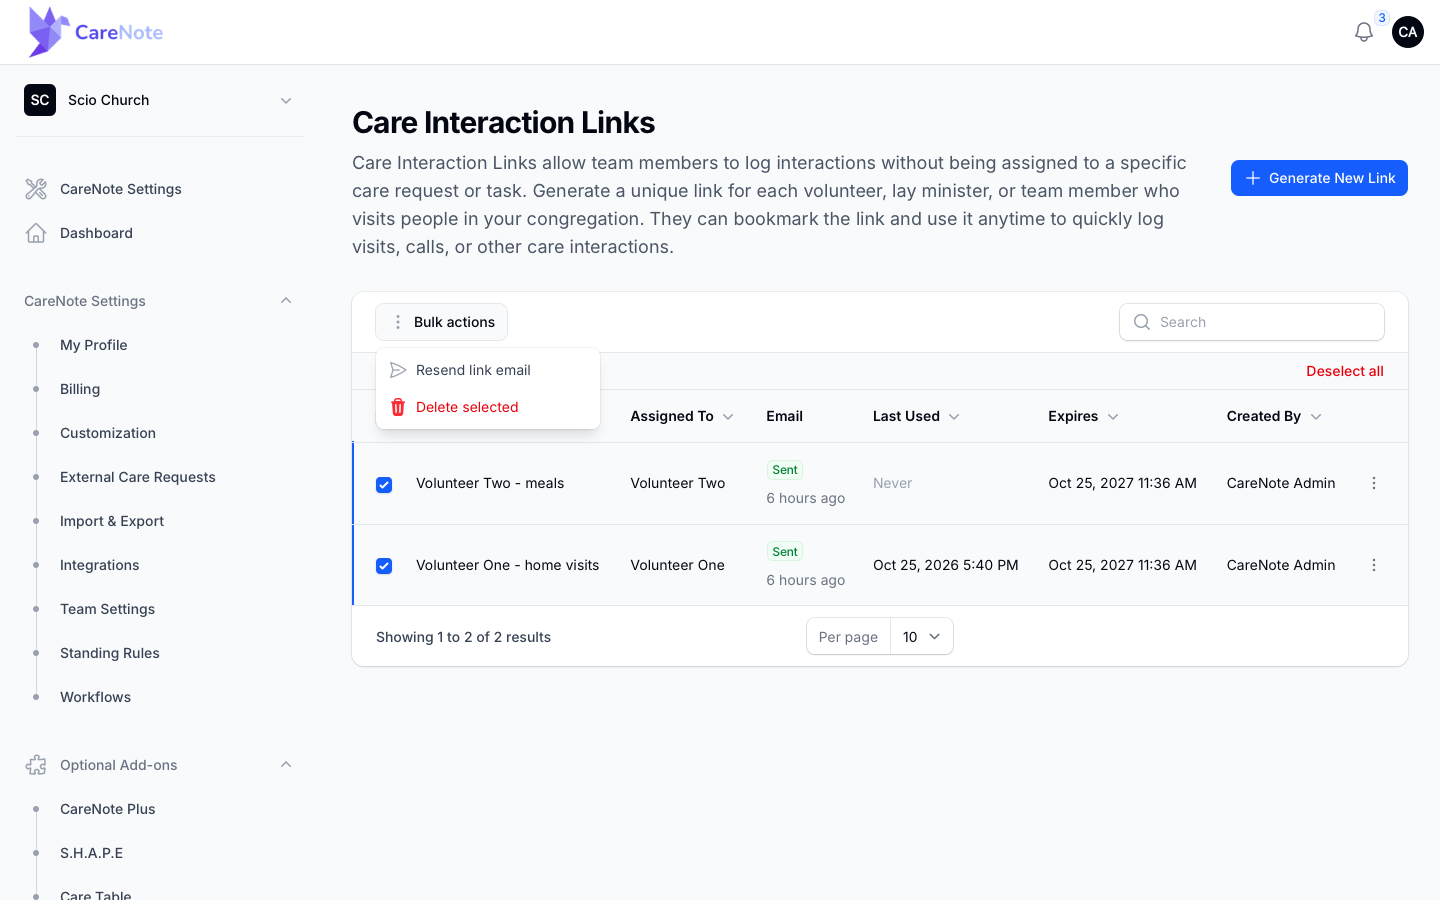Click the SC organization badge

pos(40,100)
